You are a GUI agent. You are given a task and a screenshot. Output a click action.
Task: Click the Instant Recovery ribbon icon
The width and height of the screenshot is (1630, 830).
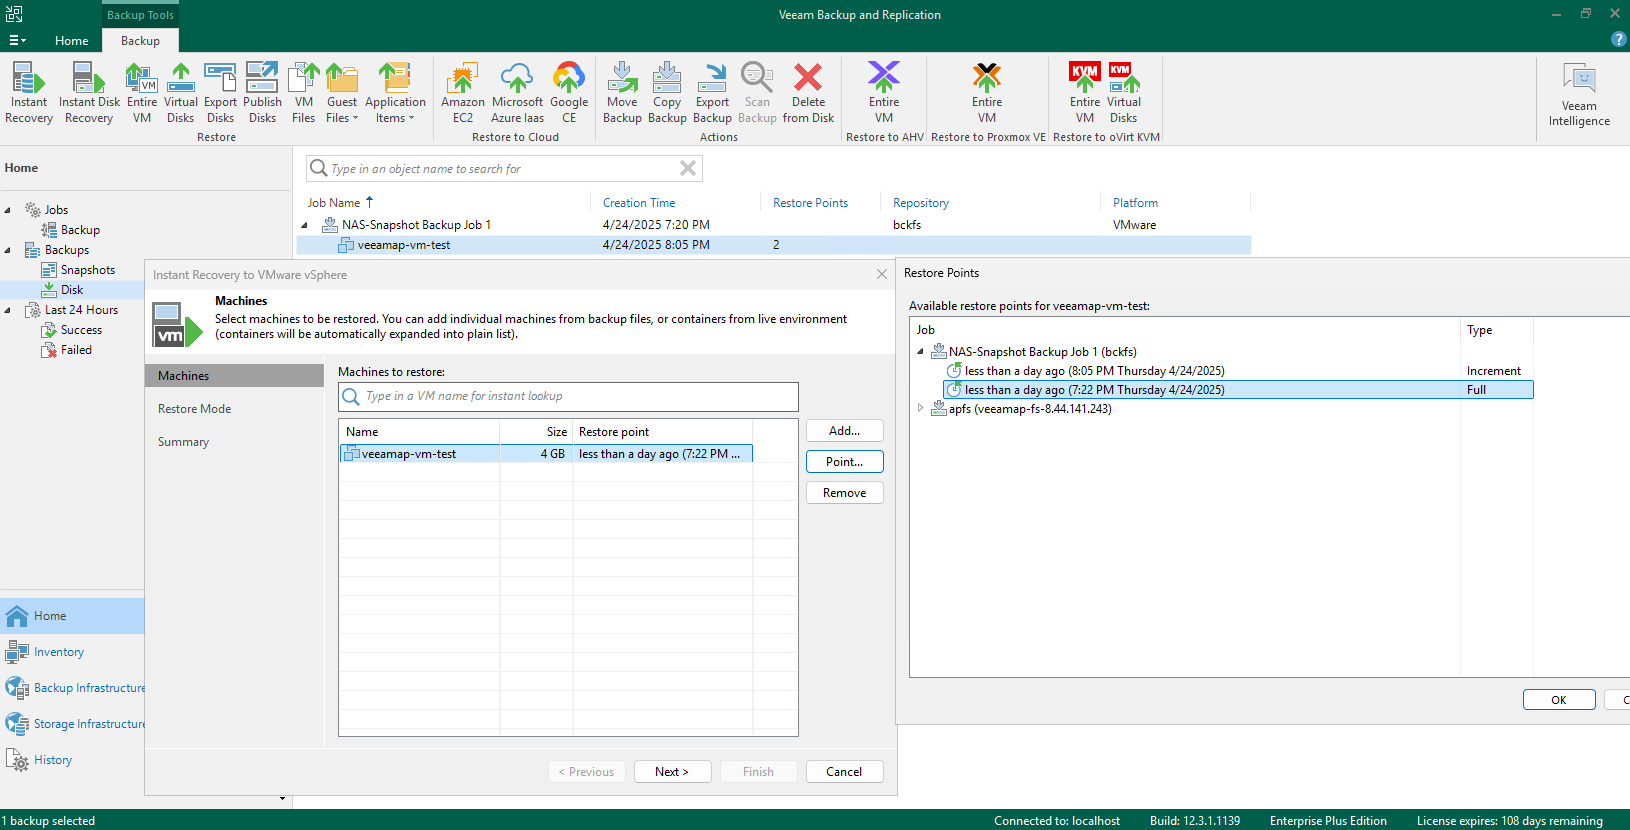click(28, 93)
